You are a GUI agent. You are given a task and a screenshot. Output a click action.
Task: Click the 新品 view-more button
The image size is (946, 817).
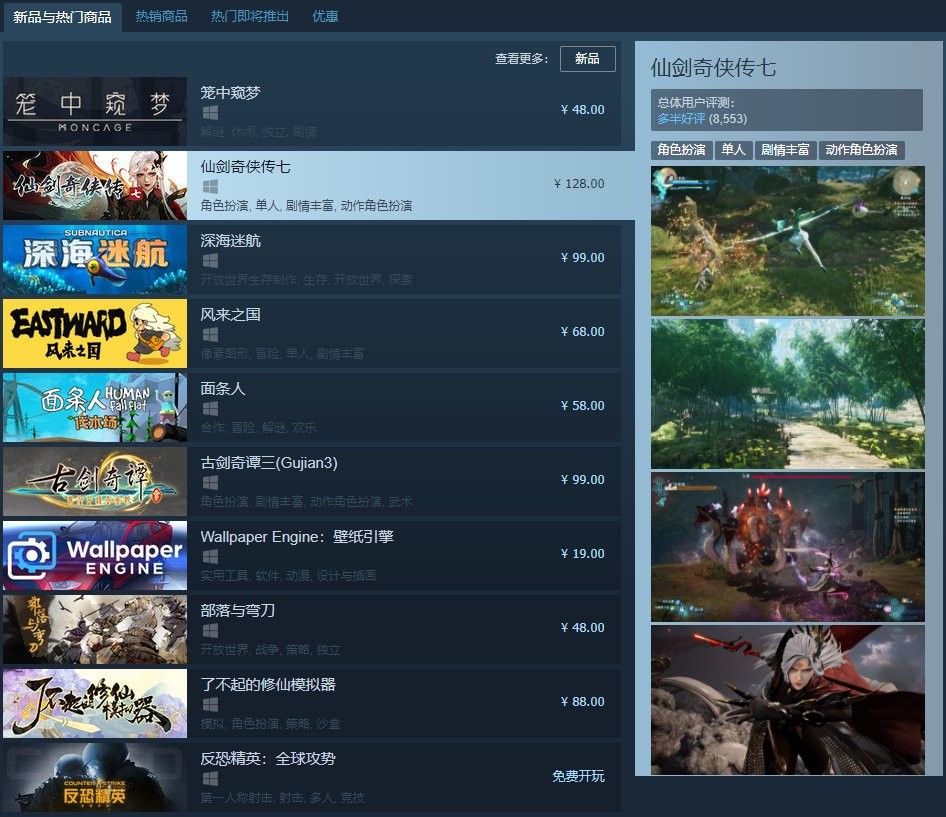click(x=588, y=59)
